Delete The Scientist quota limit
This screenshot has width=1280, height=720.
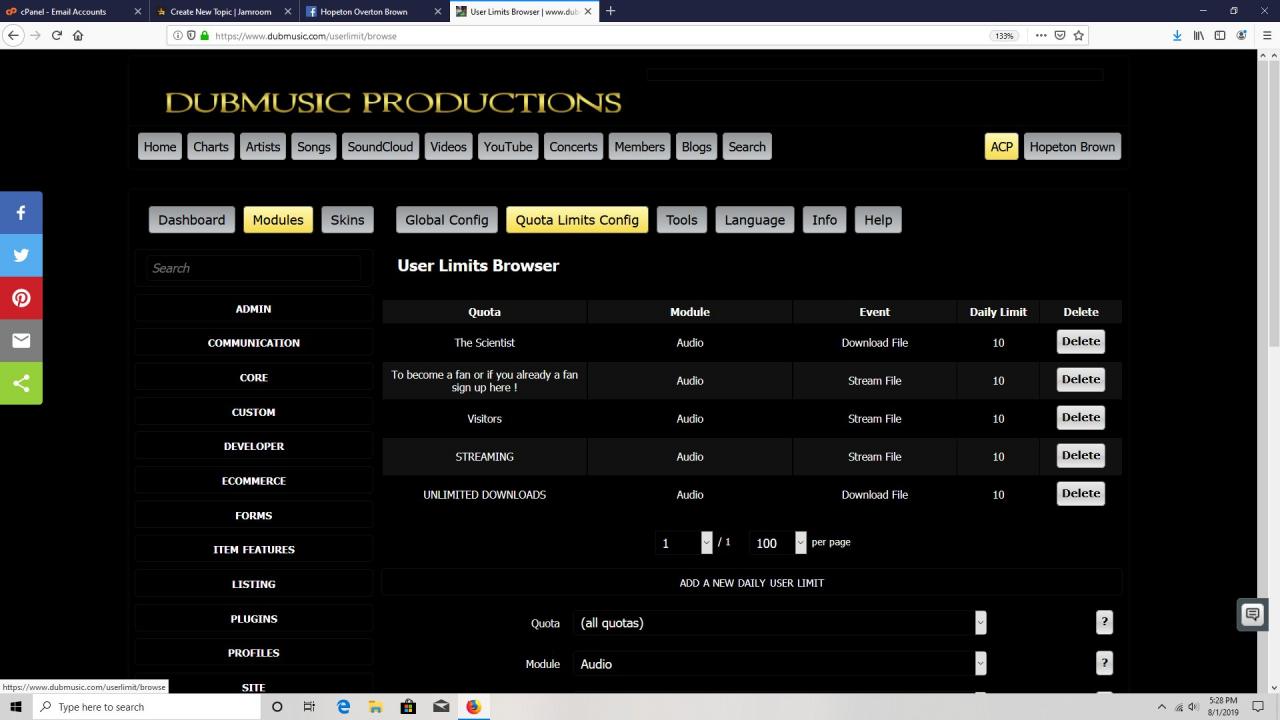tap(1080, 342)
